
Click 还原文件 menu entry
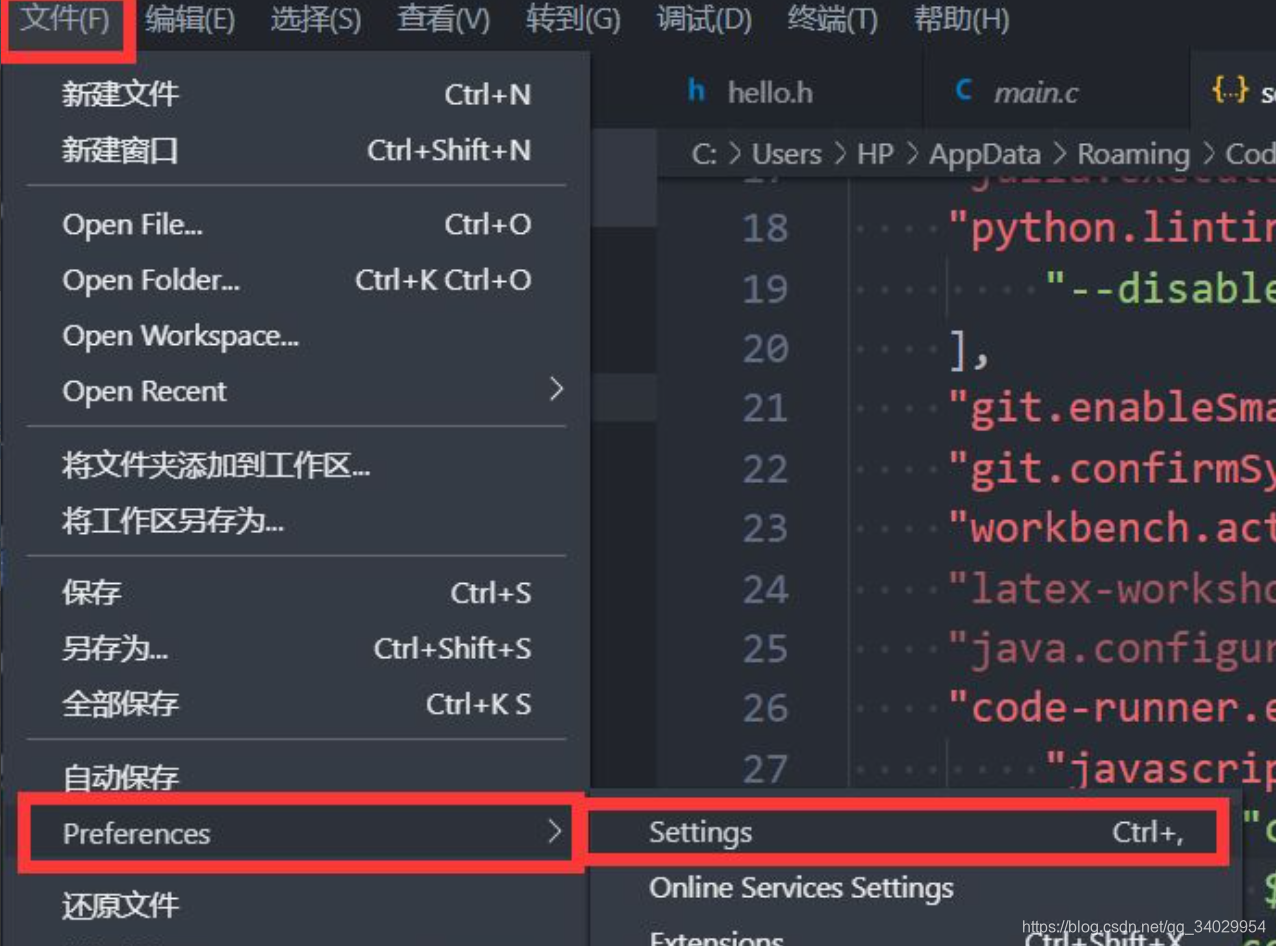(296, 905)
